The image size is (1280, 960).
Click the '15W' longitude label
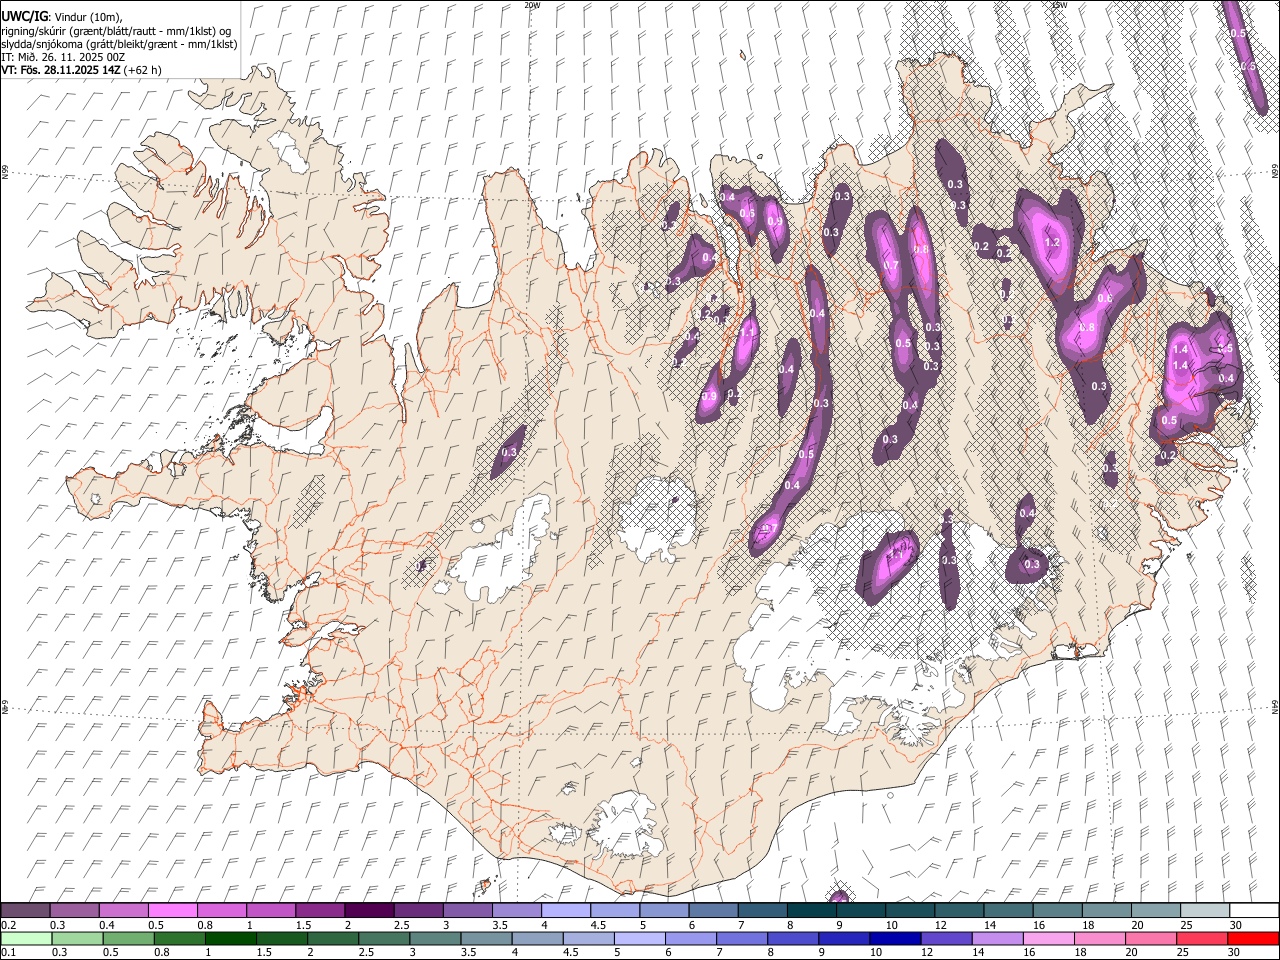1059,5
